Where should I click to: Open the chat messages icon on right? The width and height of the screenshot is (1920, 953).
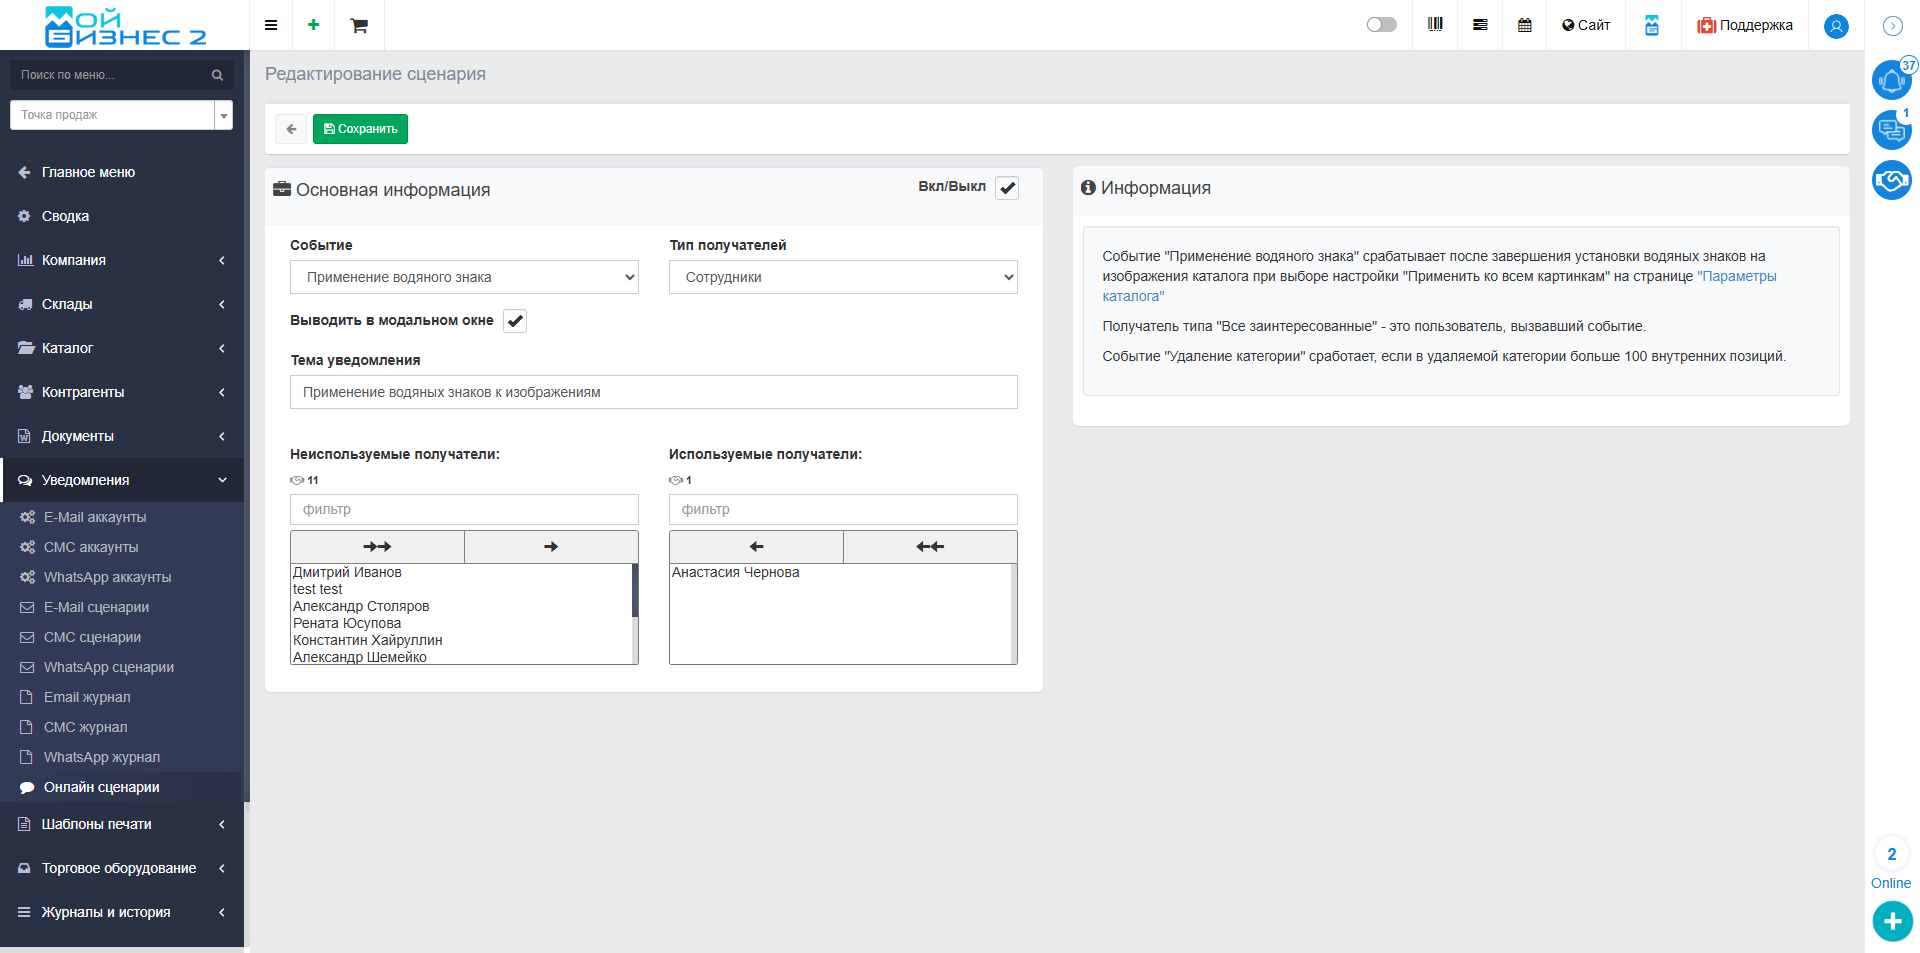point(1891,130)
